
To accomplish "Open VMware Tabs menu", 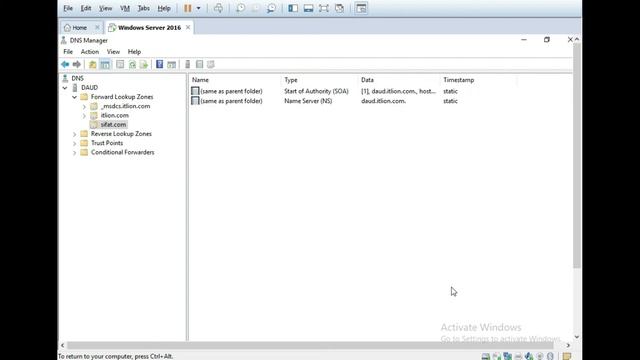I will [x=143, y=8].
